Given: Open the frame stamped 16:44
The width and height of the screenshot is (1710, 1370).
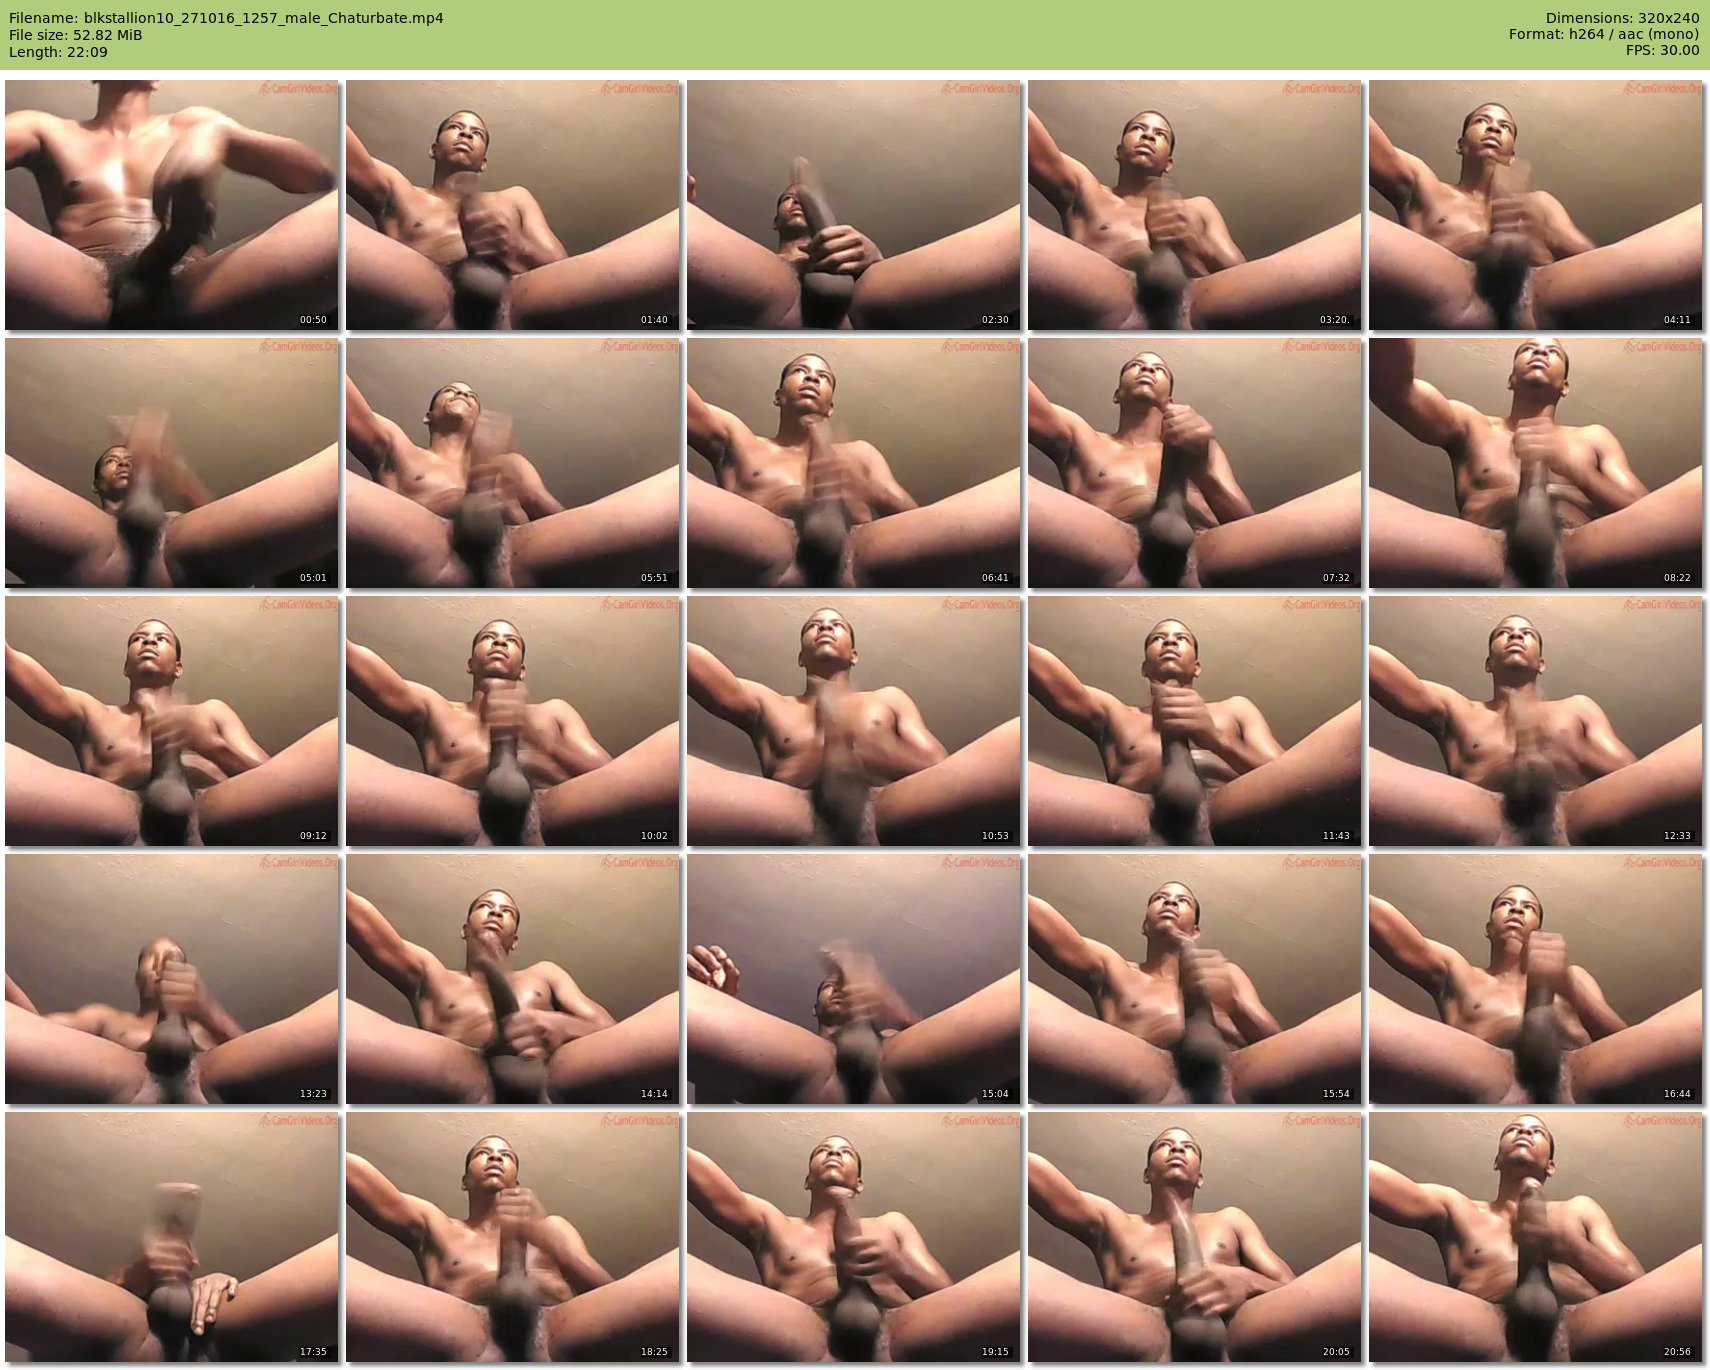Looking at the screenshot, I should point(1536,979).
